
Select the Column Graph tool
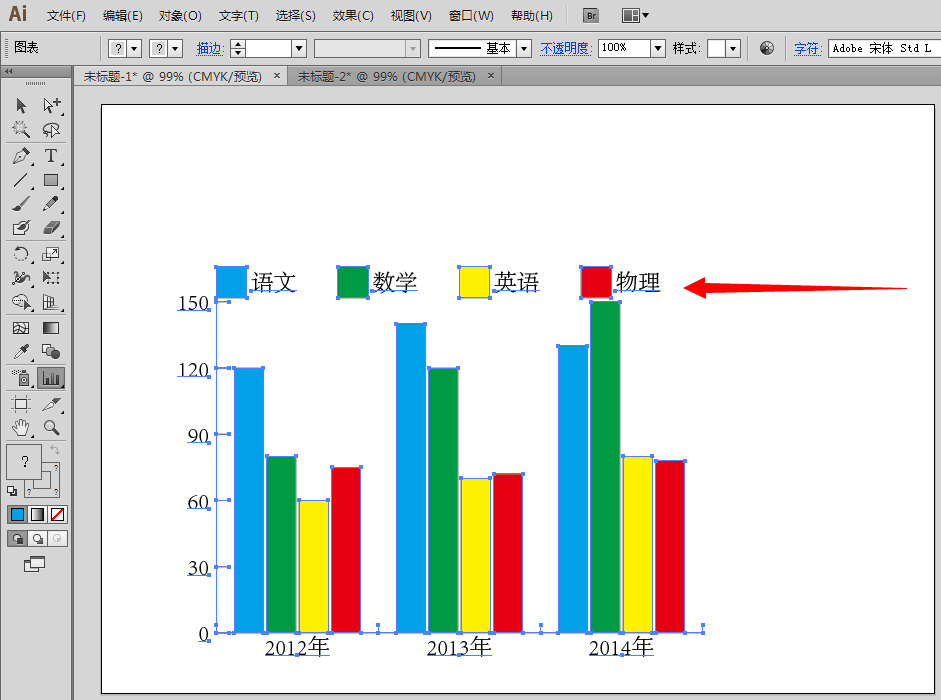52,378
